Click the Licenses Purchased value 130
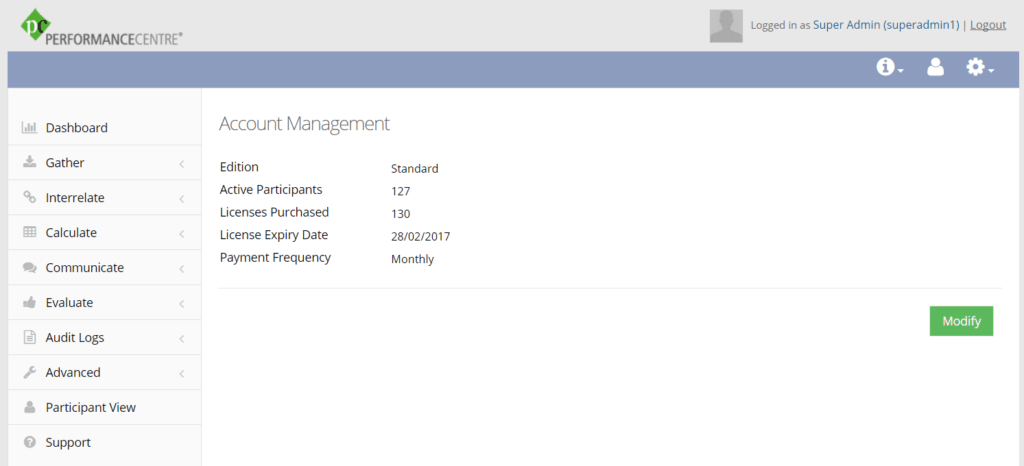The image size is (1024, 466). point(400,213)
